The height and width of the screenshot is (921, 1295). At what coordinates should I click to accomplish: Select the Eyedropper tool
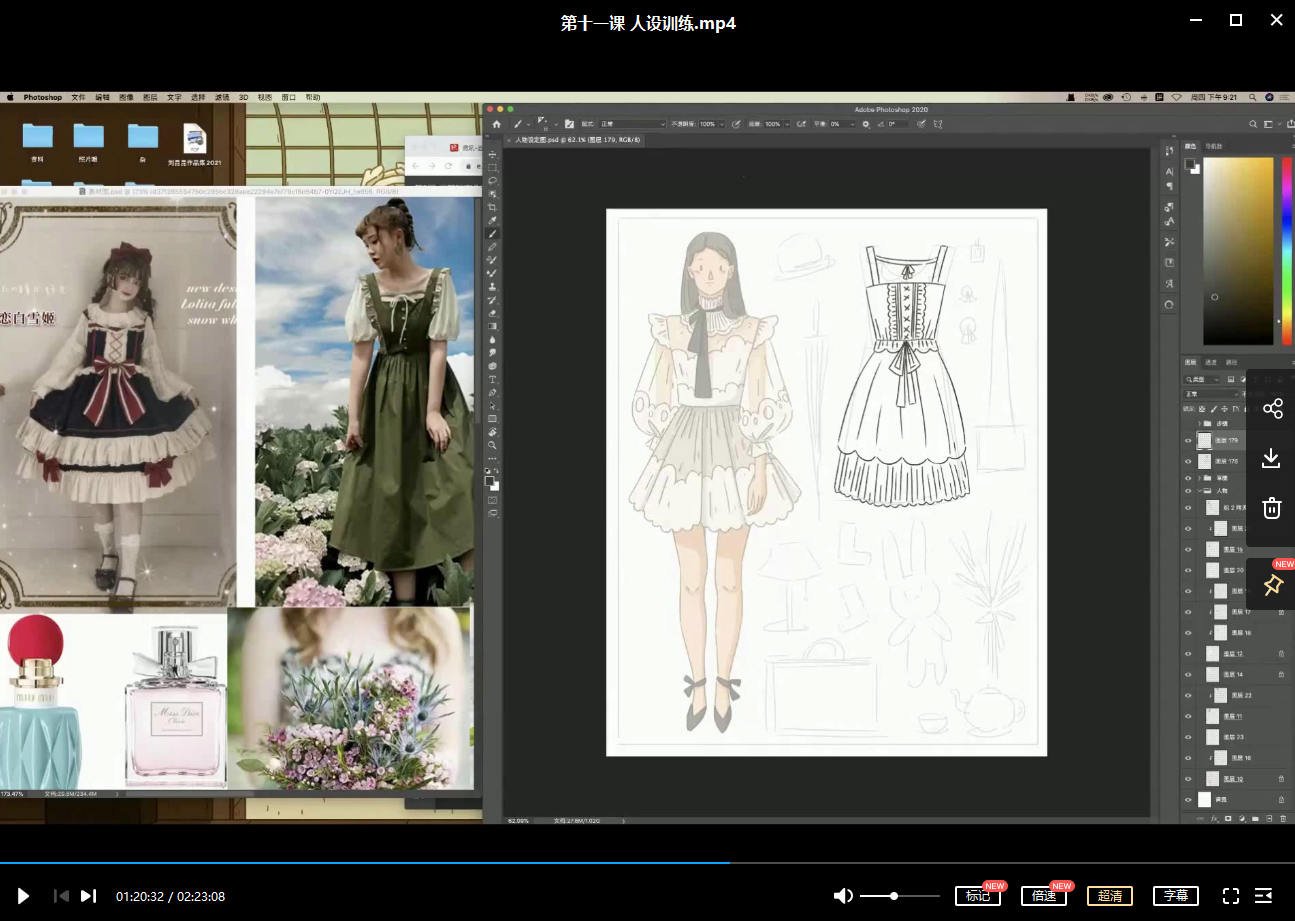pos(493,220)
